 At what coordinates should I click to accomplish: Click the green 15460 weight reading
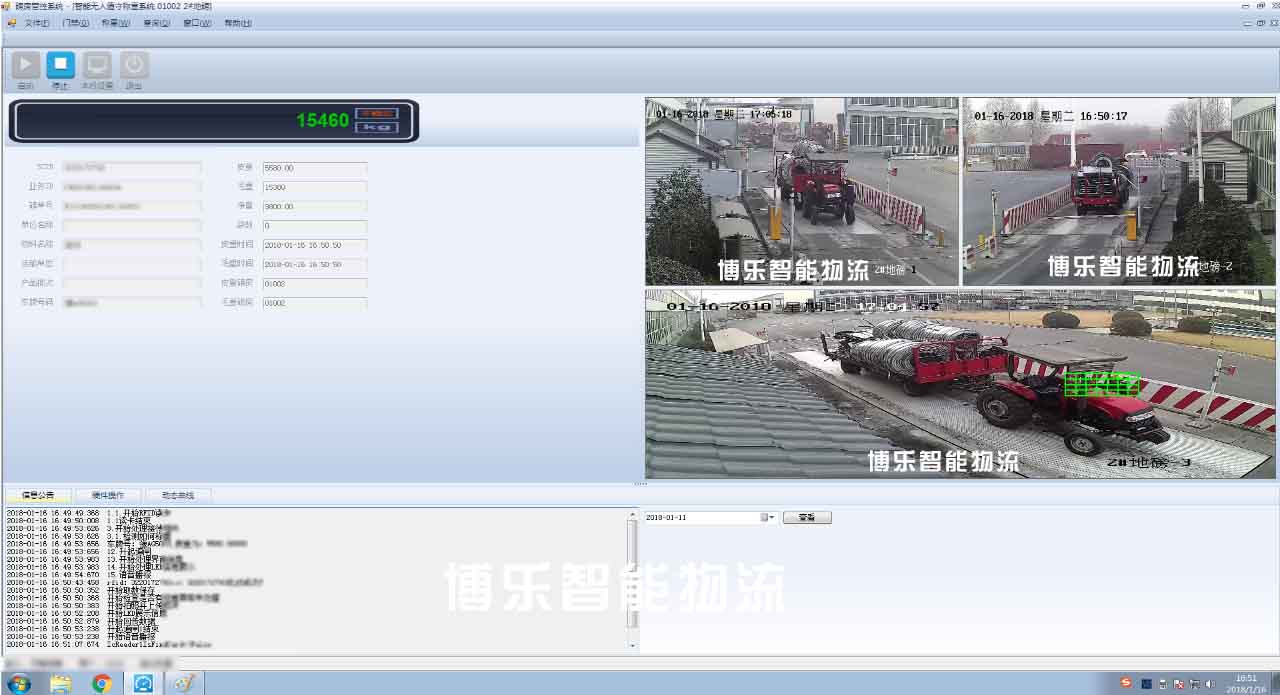tap(322, 121)
